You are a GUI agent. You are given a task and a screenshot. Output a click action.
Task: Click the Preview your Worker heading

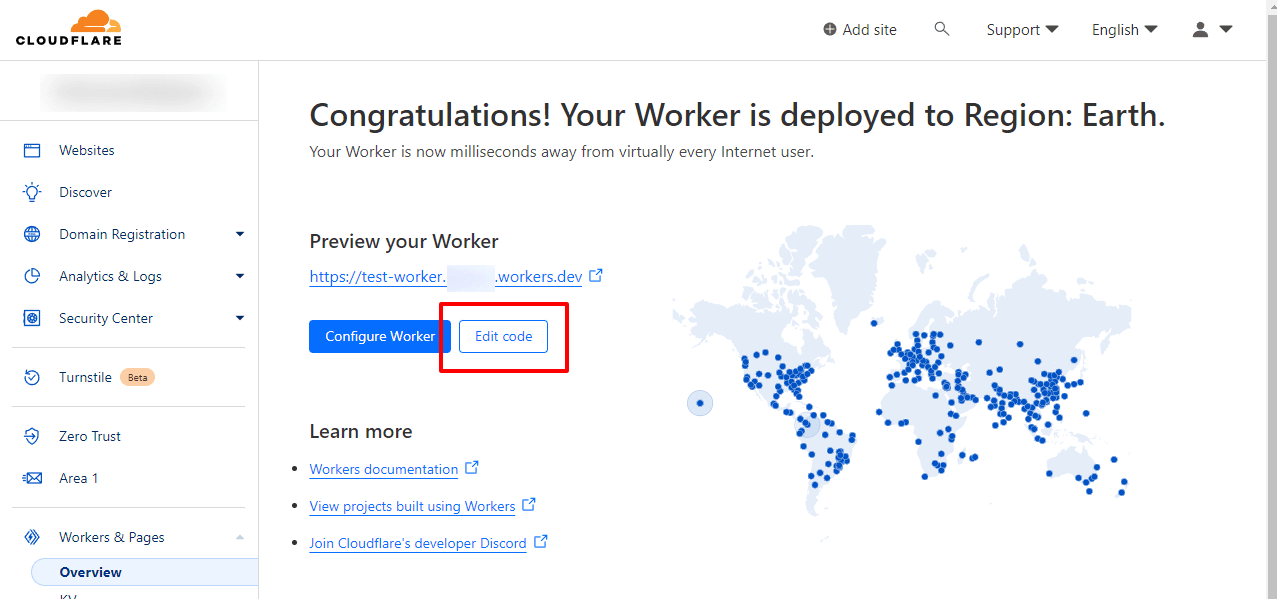(x=404, y=241)
